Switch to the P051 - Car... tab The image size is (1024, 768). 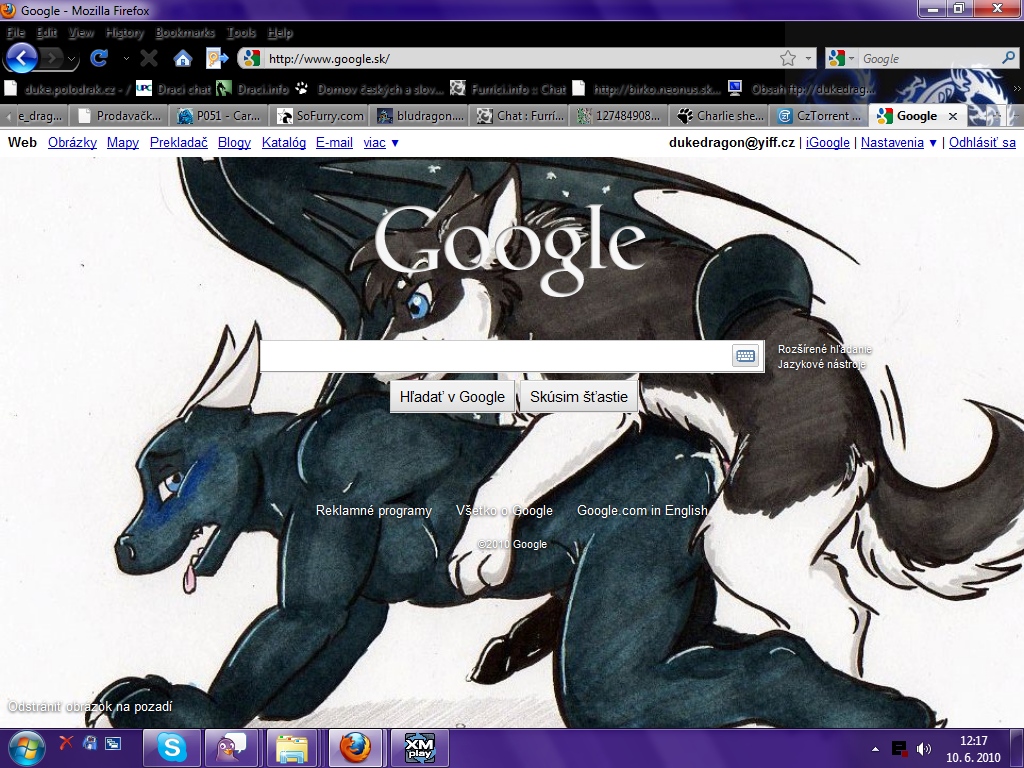point(221,116)
